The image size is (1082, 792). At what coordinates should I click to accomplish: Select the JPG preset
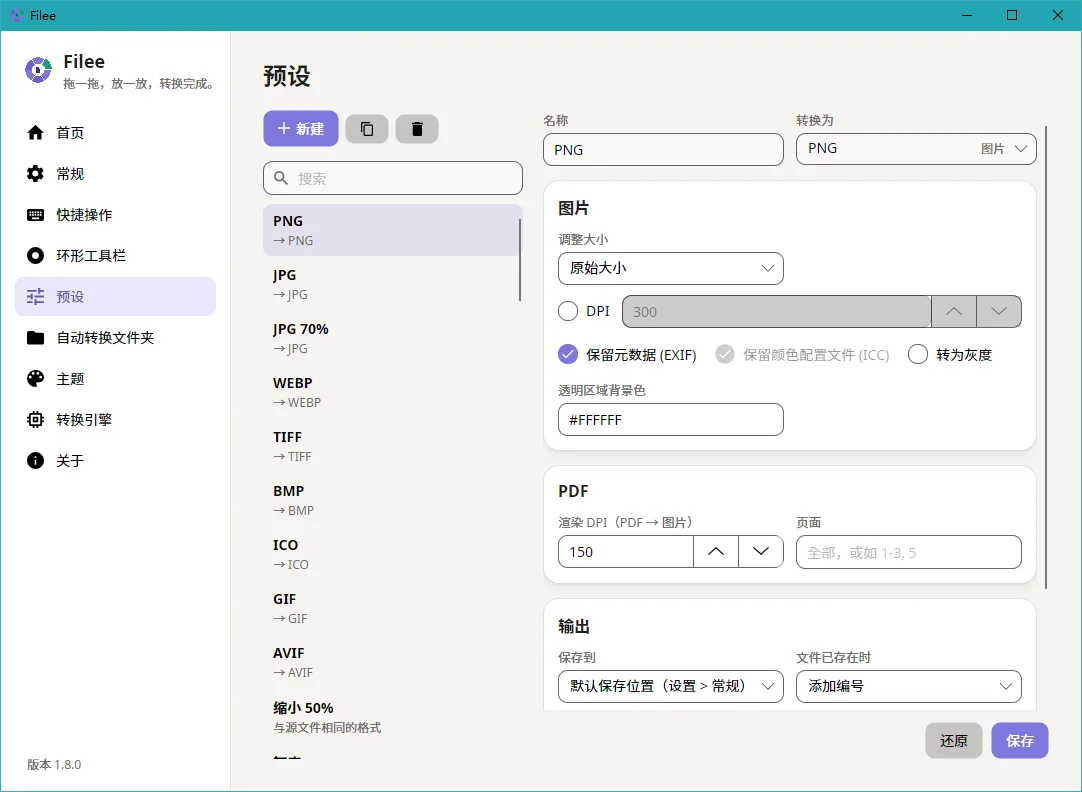[x=393, y=284]
